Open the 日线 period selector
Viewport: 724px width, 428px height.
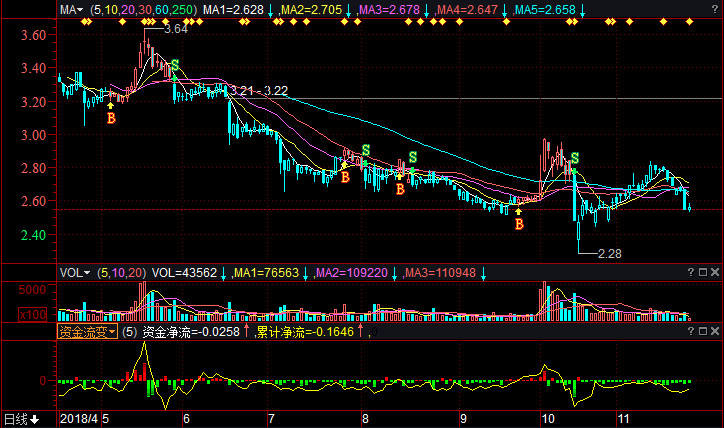click(x=22, y=419)
